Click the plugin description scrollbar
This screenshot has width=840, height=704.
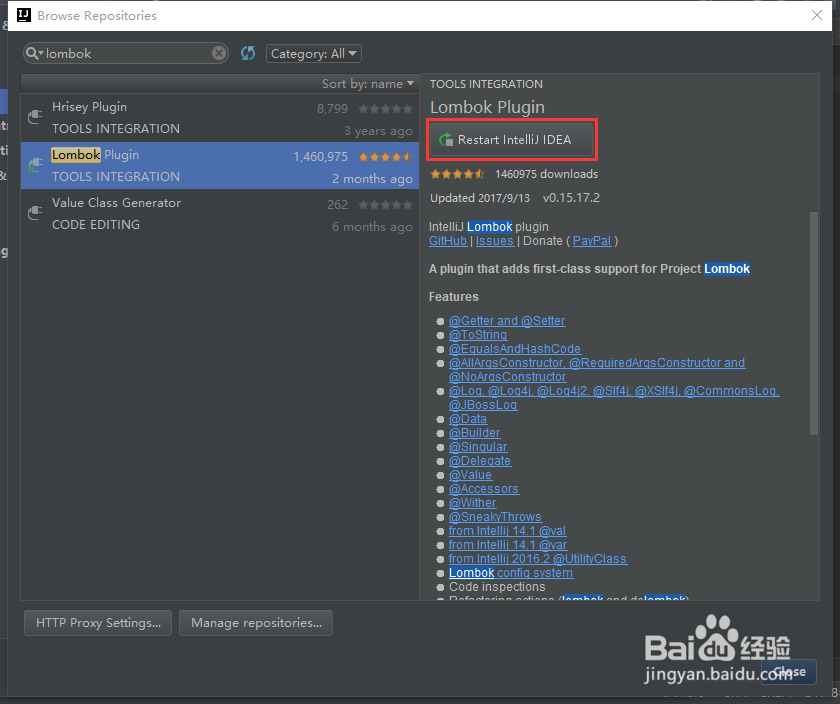click(x=814, y=323)
